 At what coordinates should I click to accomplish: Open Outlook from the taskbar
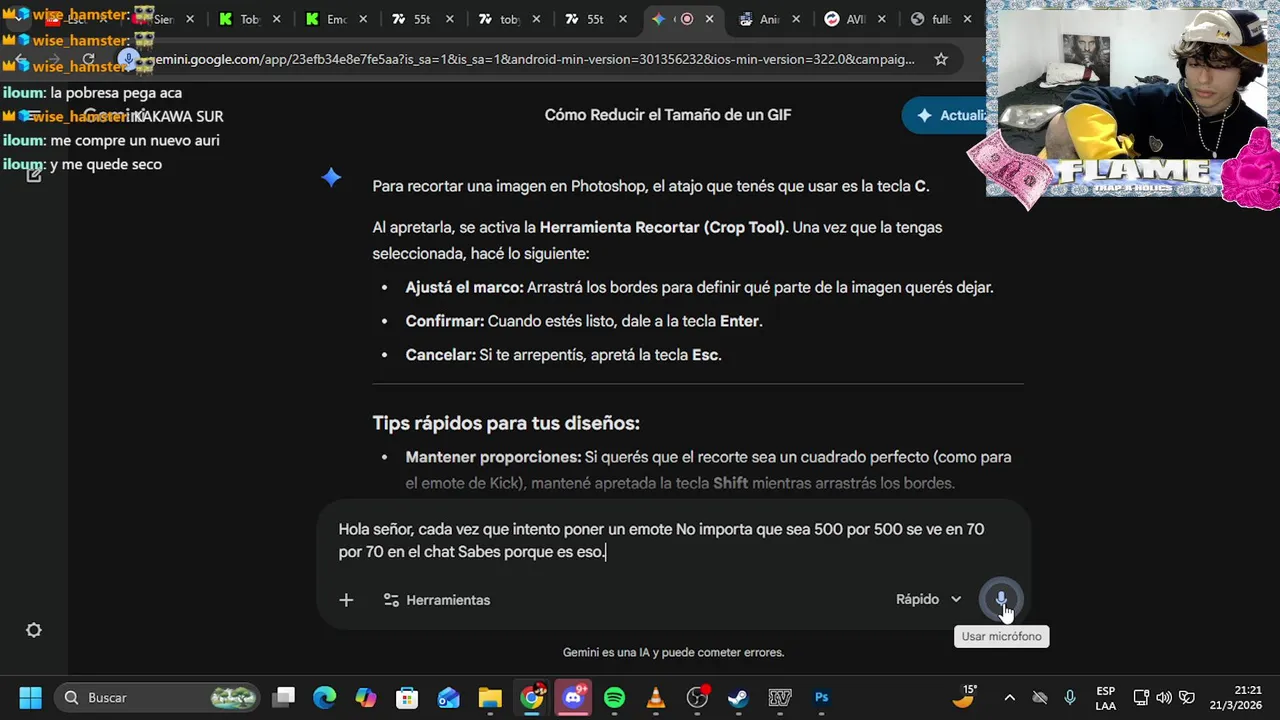tap(448, 697)
